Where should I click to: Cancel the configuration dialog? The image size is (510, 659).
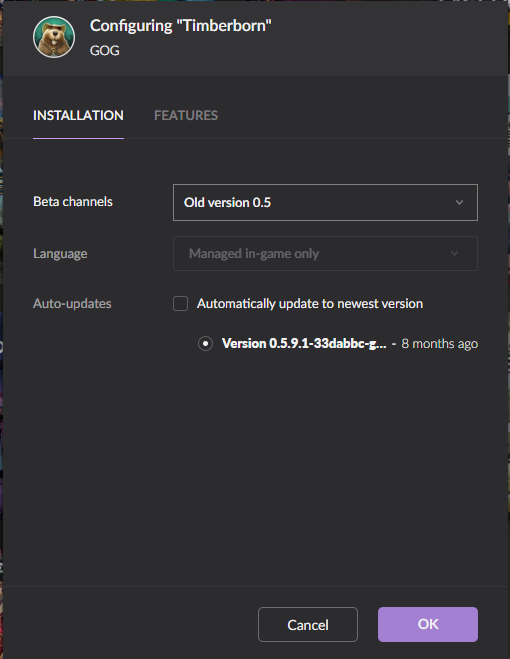coord(308,625)
